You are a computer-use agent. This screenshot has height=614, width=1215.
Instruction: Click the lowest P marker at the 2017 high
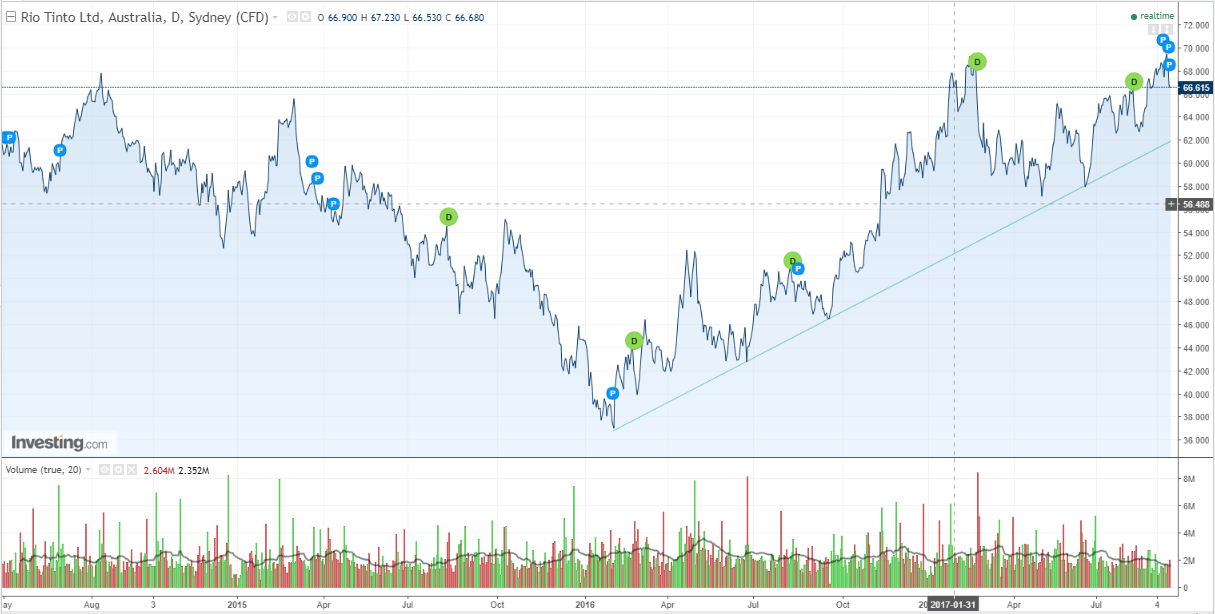tap(1169, 64)
